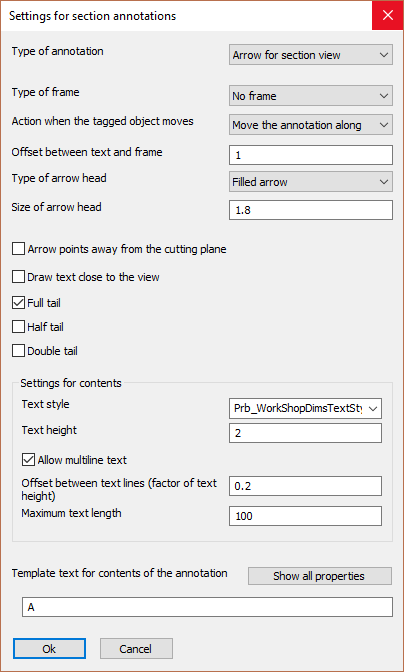Confirm settings with the Ok button
Viewport: 404px width, 672px height.
tap(49, 648)
